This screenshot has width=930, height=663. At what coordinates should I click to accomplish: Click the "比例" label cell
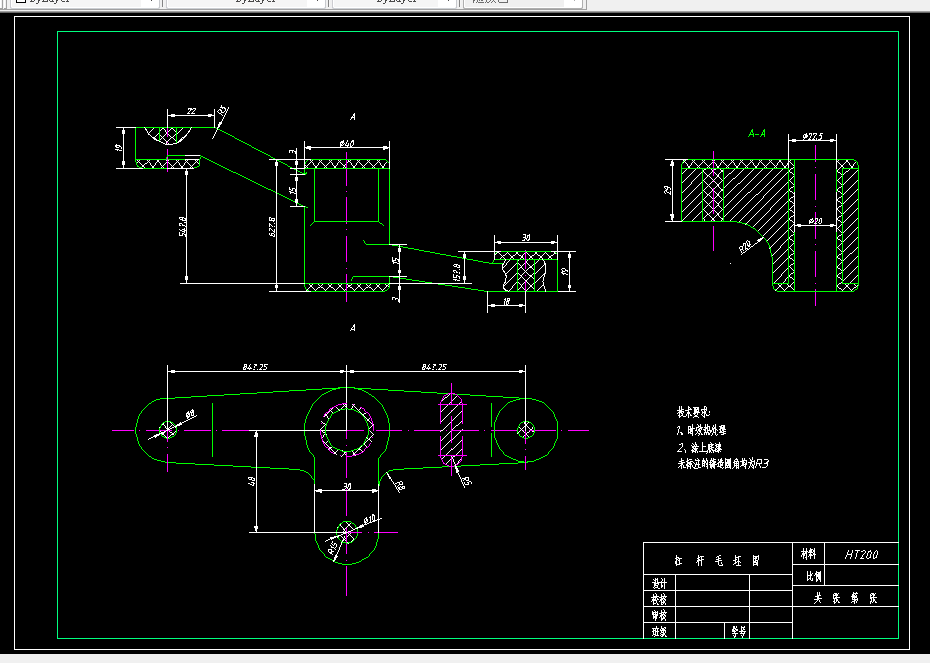point(808,576)
